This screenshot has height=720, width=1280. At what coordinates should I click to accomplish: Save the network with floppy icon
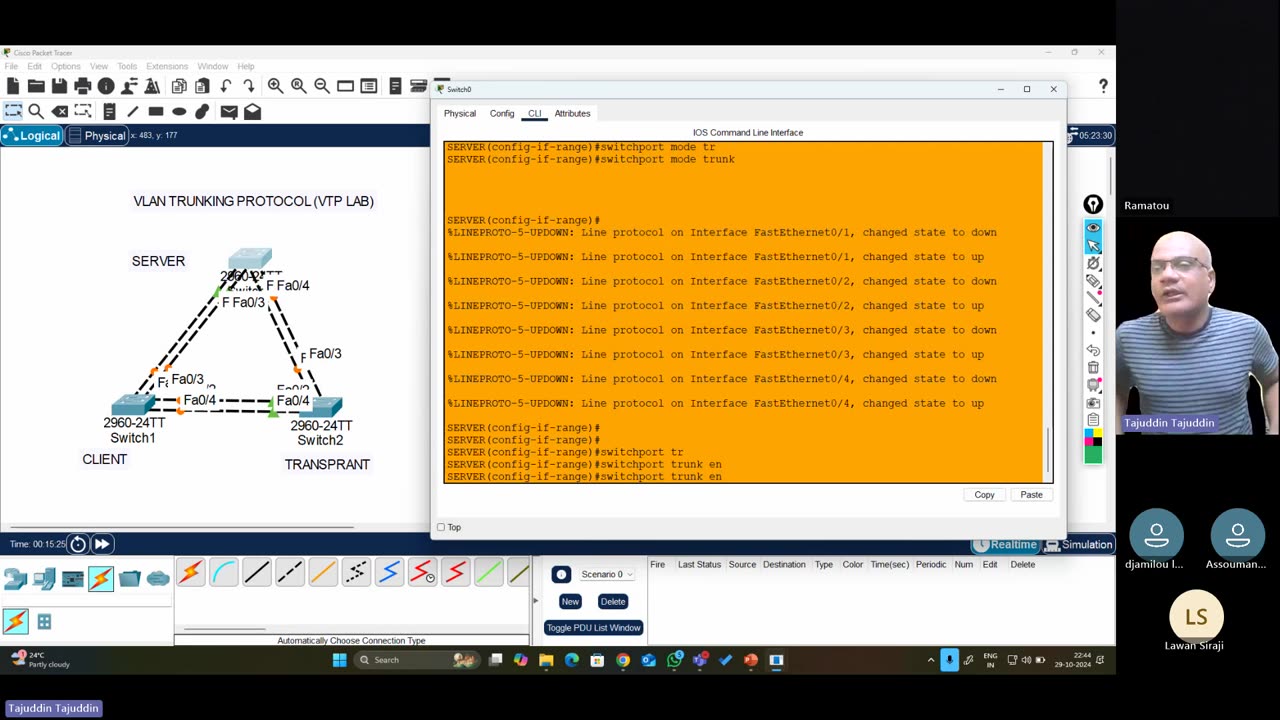tap(59, 86)
